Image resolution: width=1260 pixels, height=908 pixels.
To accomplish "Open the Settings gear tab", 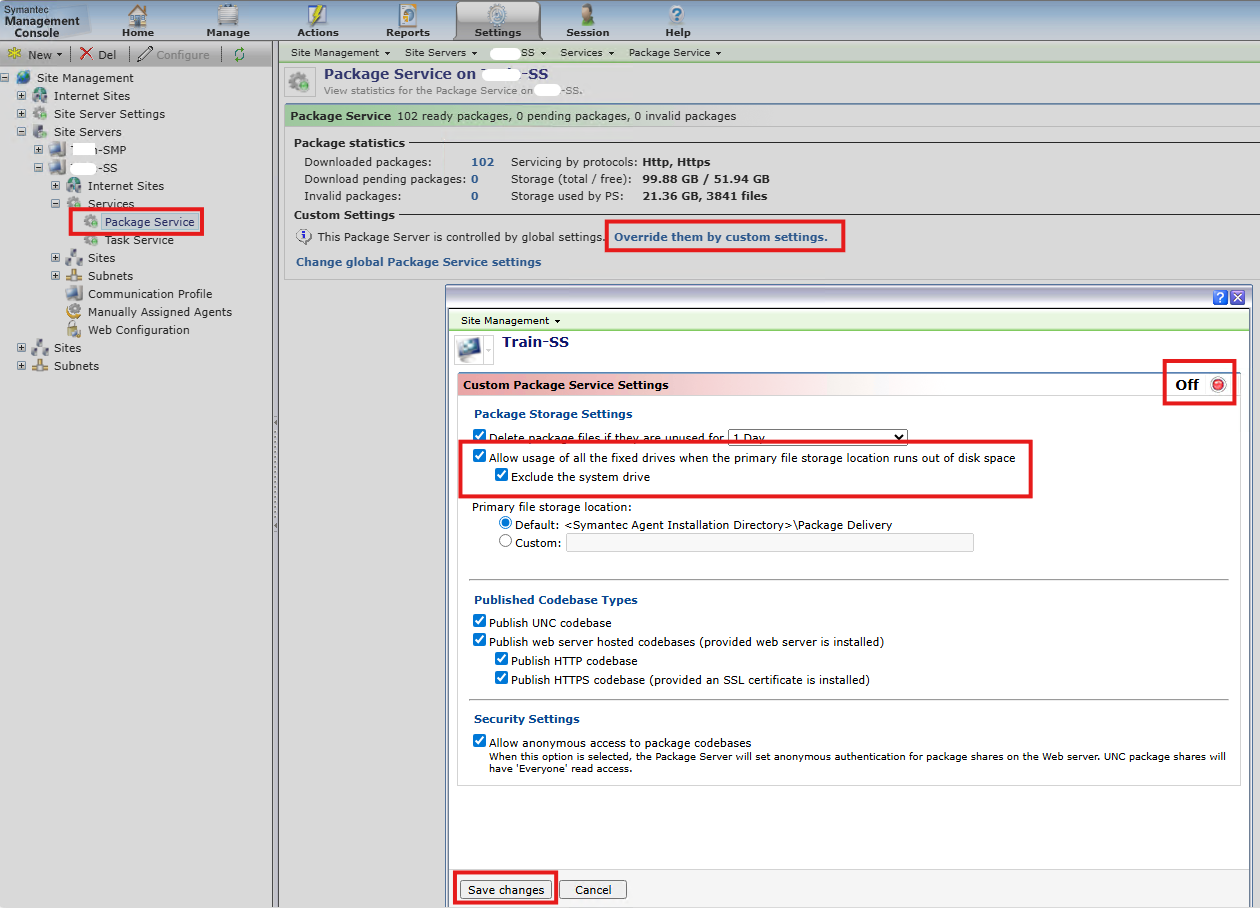I will (498, 20).
